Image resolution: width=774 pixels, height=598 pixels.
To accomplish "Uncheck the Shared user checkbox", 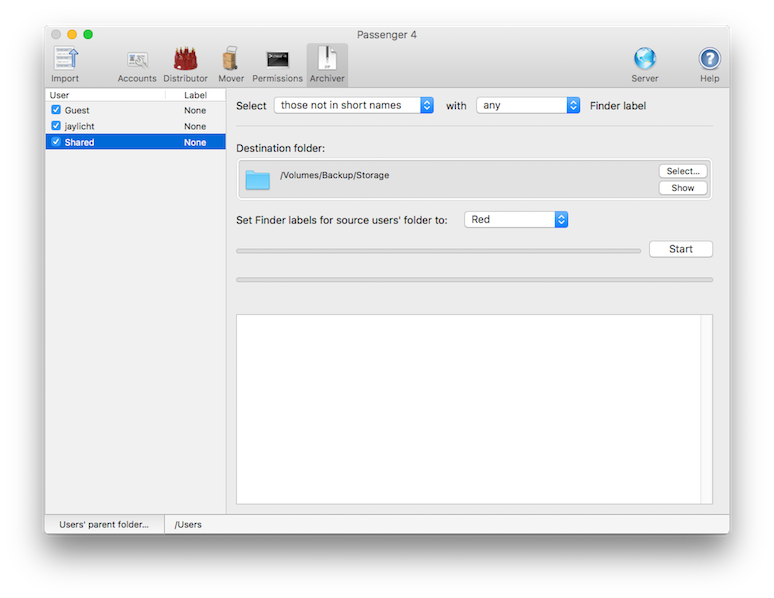I will point(56,142).
